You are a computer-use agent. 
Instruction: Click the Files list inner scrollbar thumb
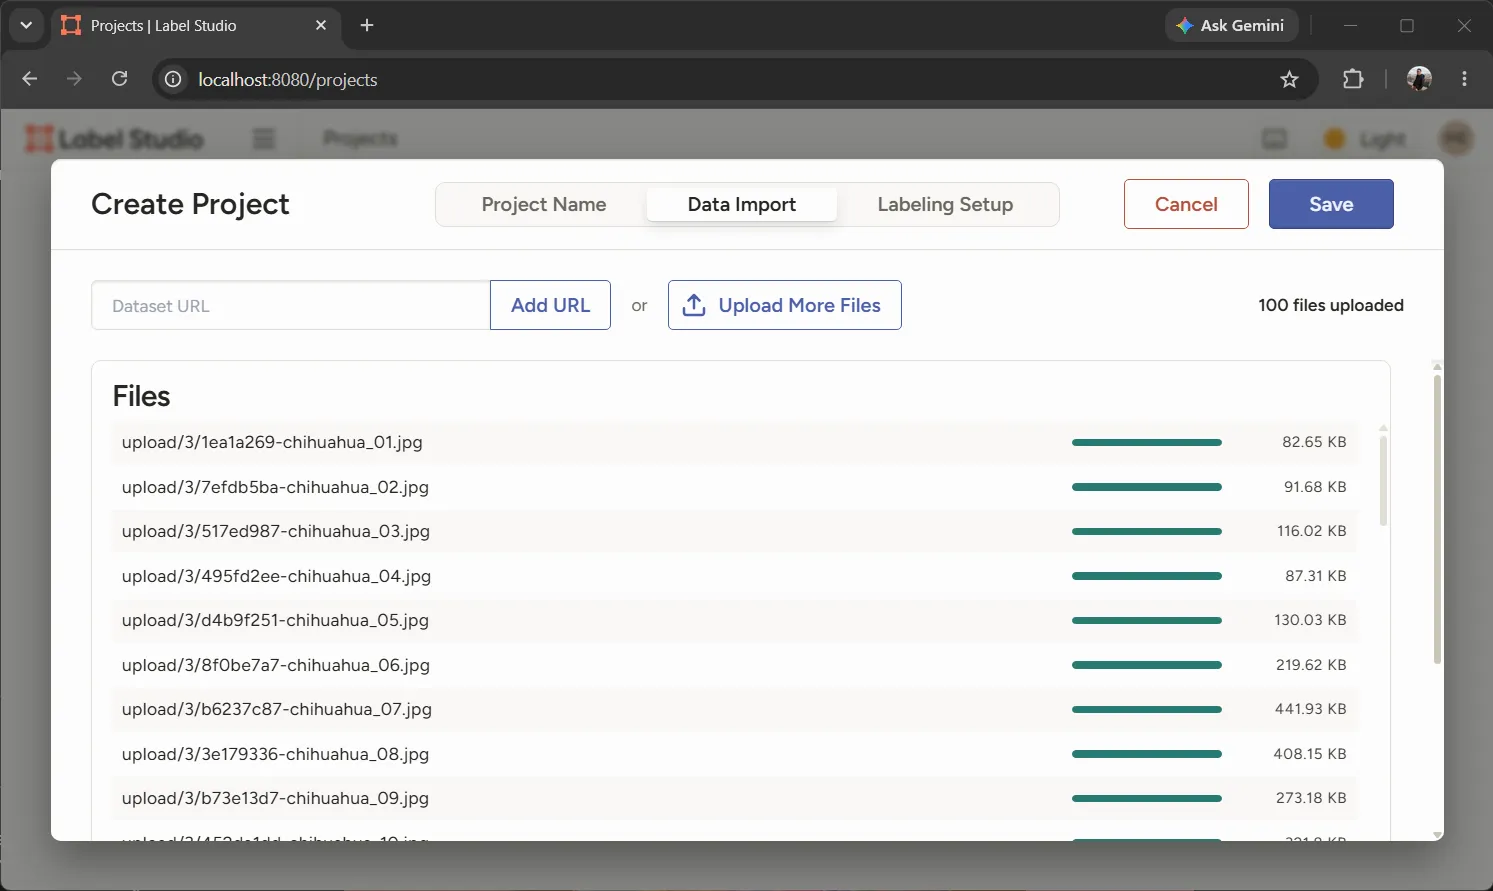coord(1384,480)
